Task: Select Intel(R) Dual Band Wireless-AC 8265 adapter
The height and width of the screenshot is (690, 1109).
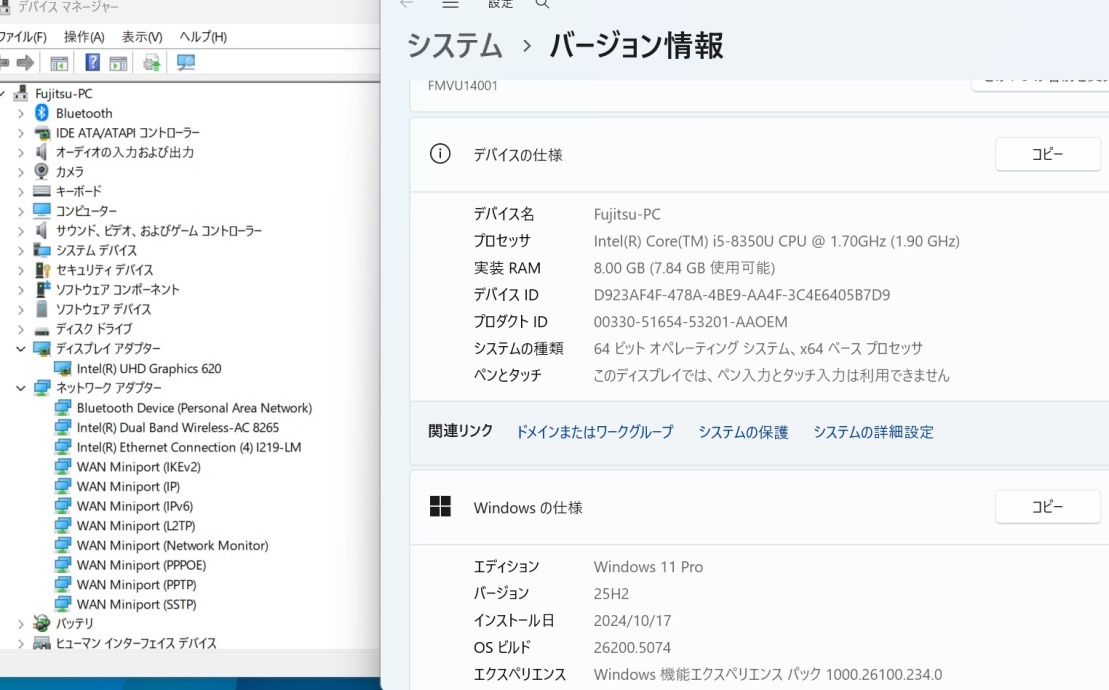Action: pyautogui.click(x=177, y=427)
